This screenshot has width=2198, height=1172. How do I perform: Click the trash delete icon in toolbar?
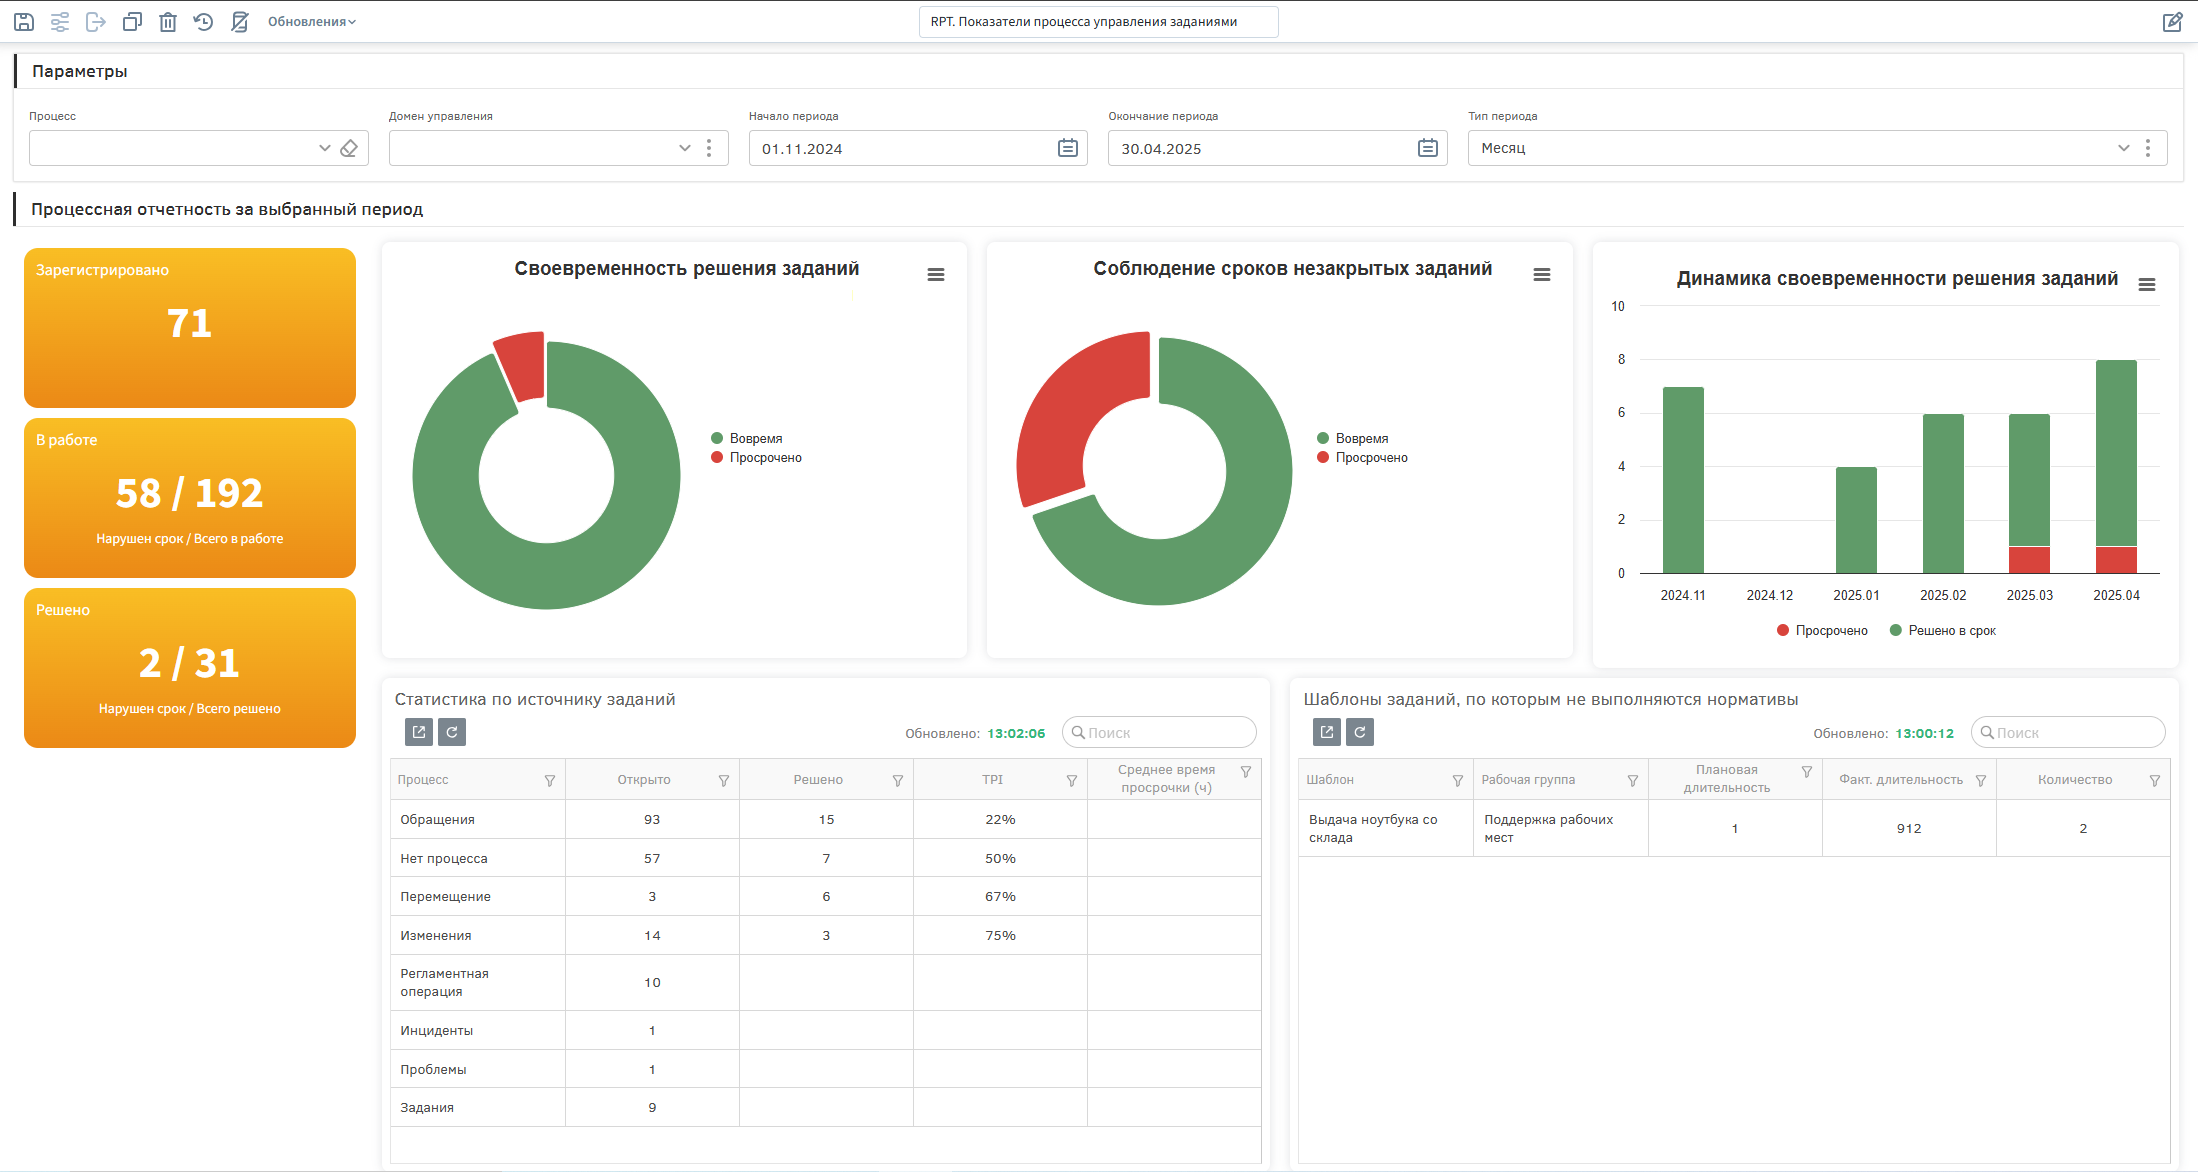168,22
